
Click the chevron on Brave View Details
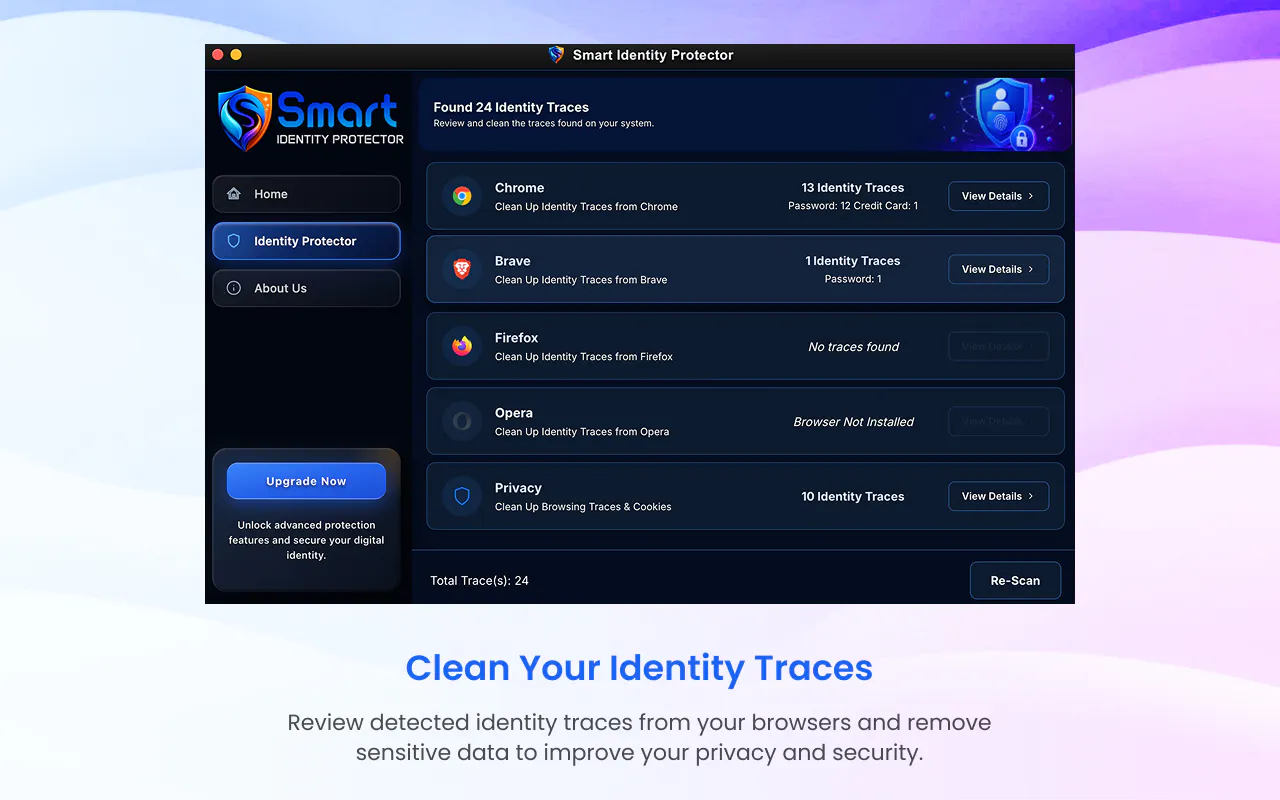tap(1031, 269)
